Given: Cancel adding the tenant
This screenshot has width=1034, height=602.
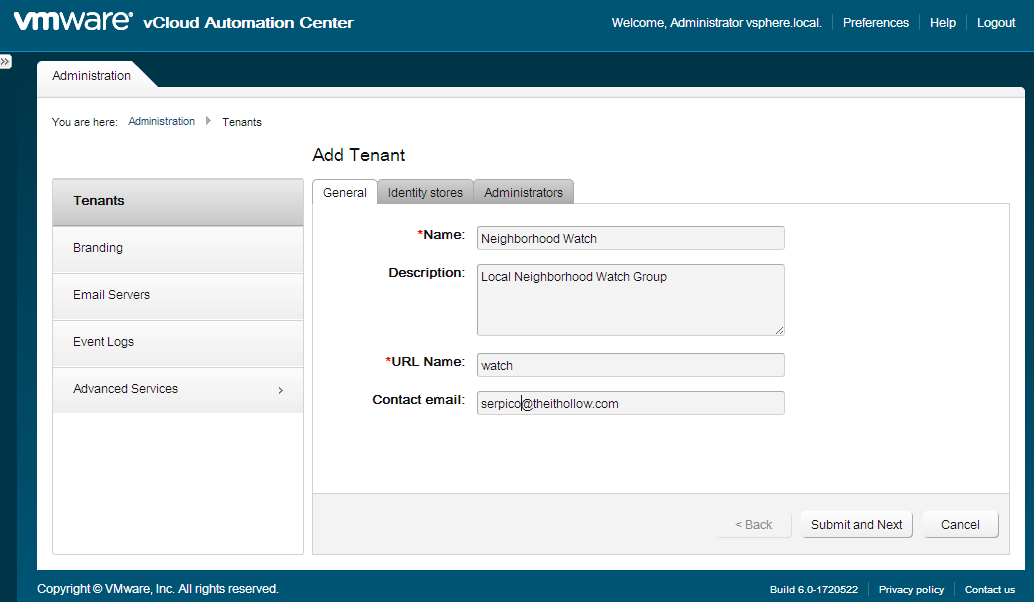Looking at the screenshot, I should [959, 525].
